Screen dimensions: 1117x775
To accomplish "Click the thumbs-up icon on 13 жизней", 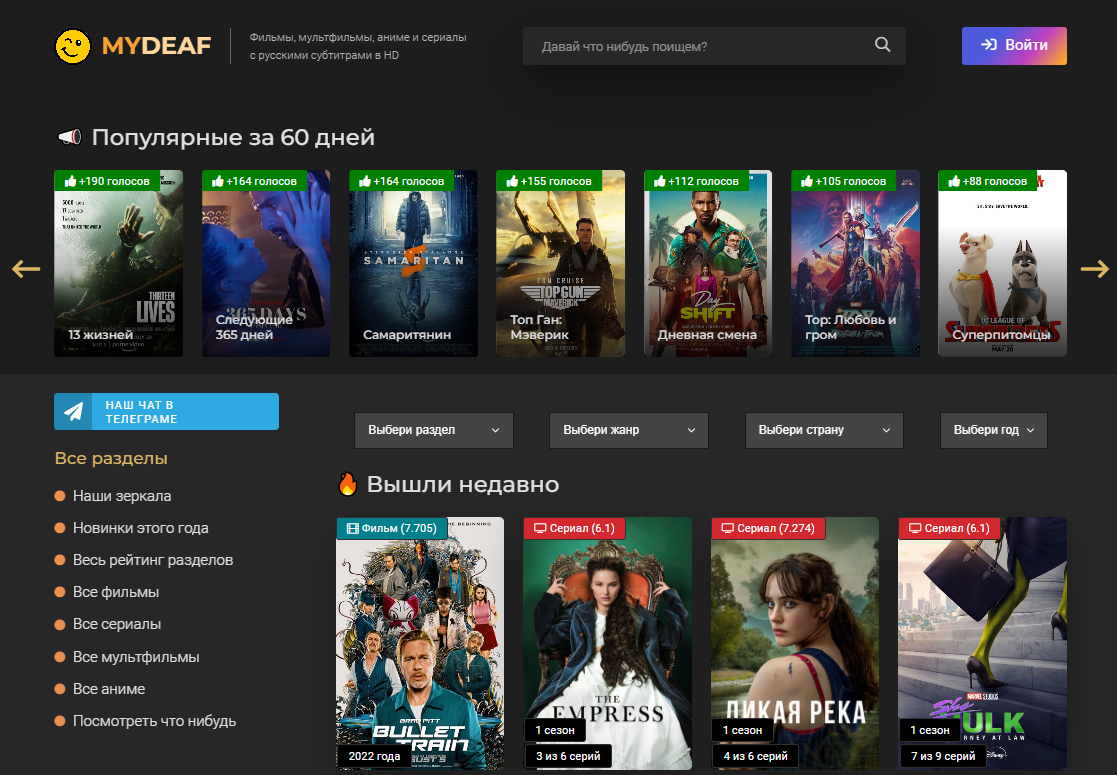I will 71,181.
